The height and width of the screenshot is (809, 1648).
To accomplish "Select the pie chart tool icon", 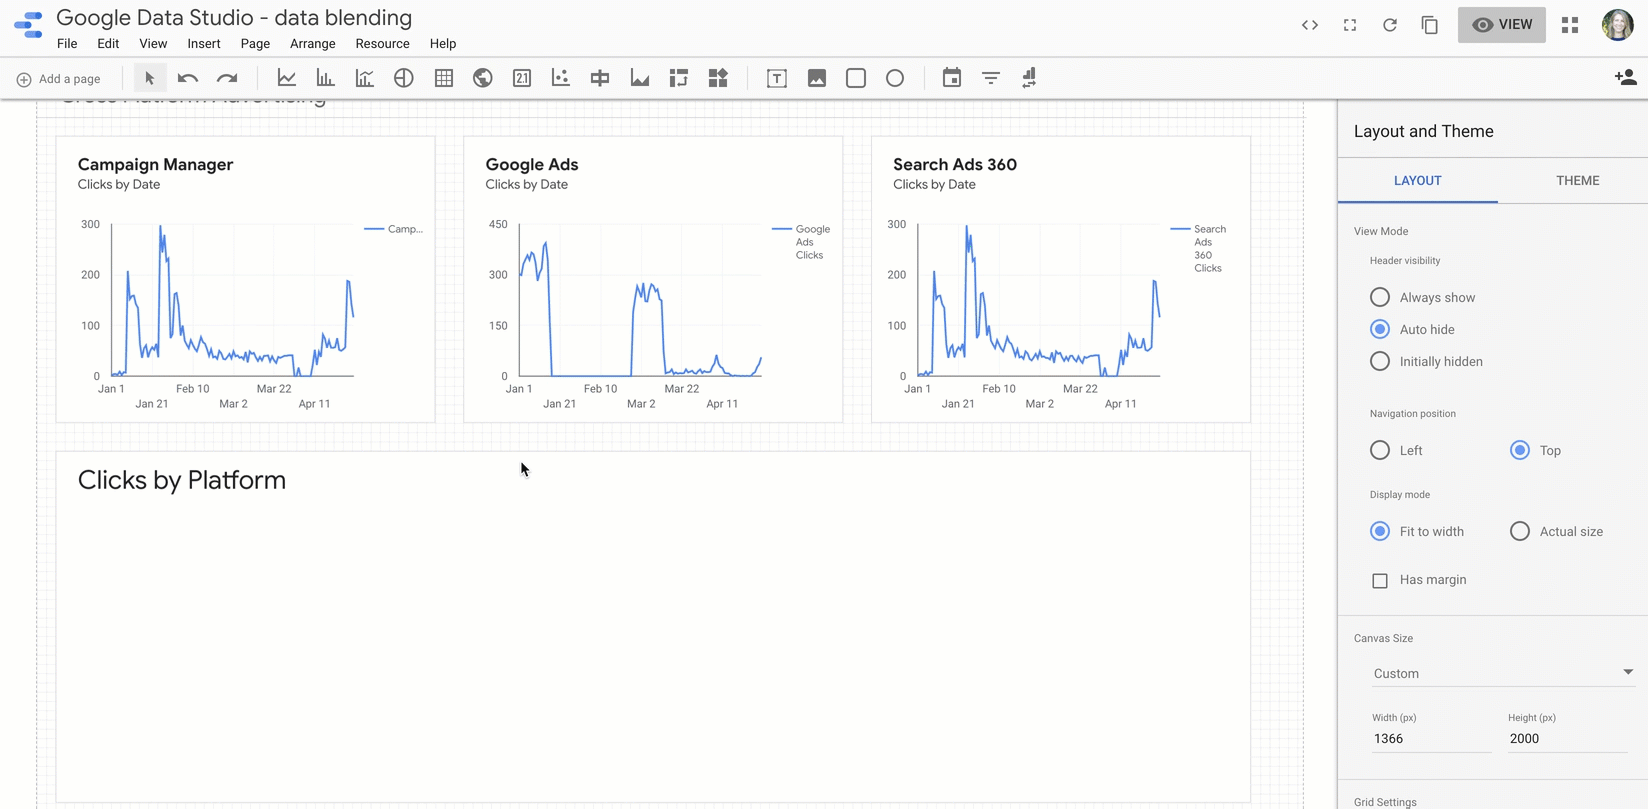I will tap(404, 78).
